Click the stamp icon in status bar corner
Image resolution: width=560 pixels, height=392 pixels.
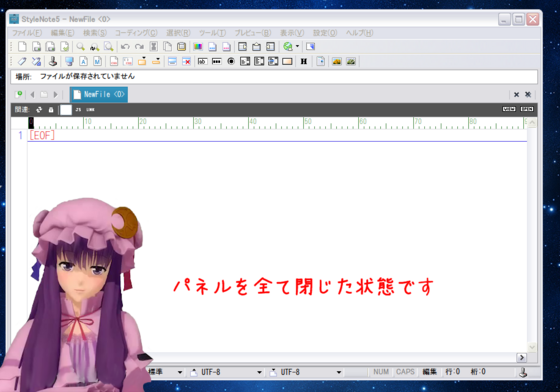click(x=523, y=372)
